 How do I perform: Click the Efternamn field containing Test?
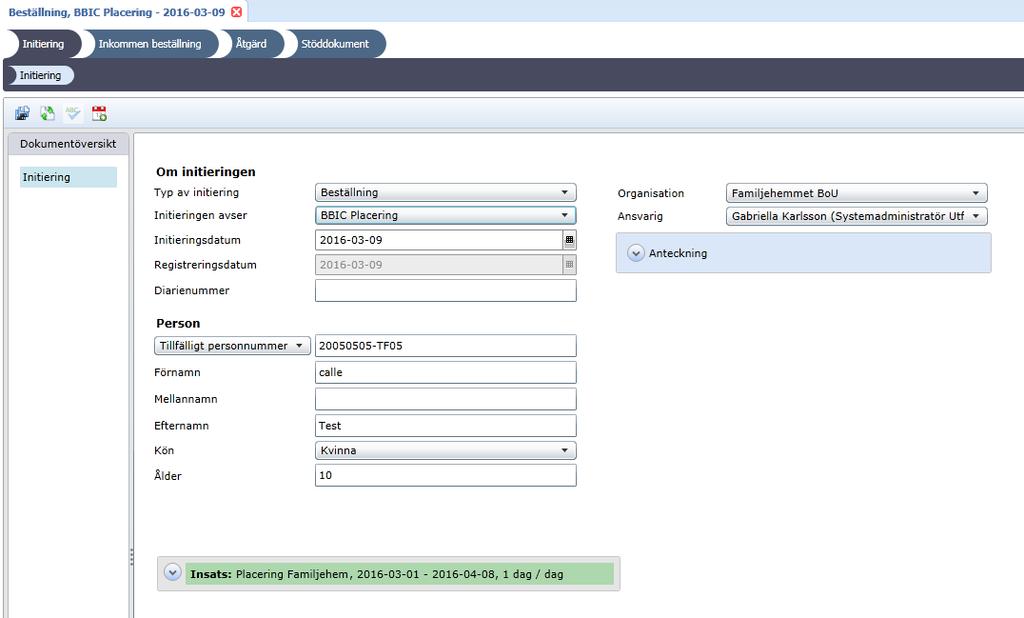(445, 425)
